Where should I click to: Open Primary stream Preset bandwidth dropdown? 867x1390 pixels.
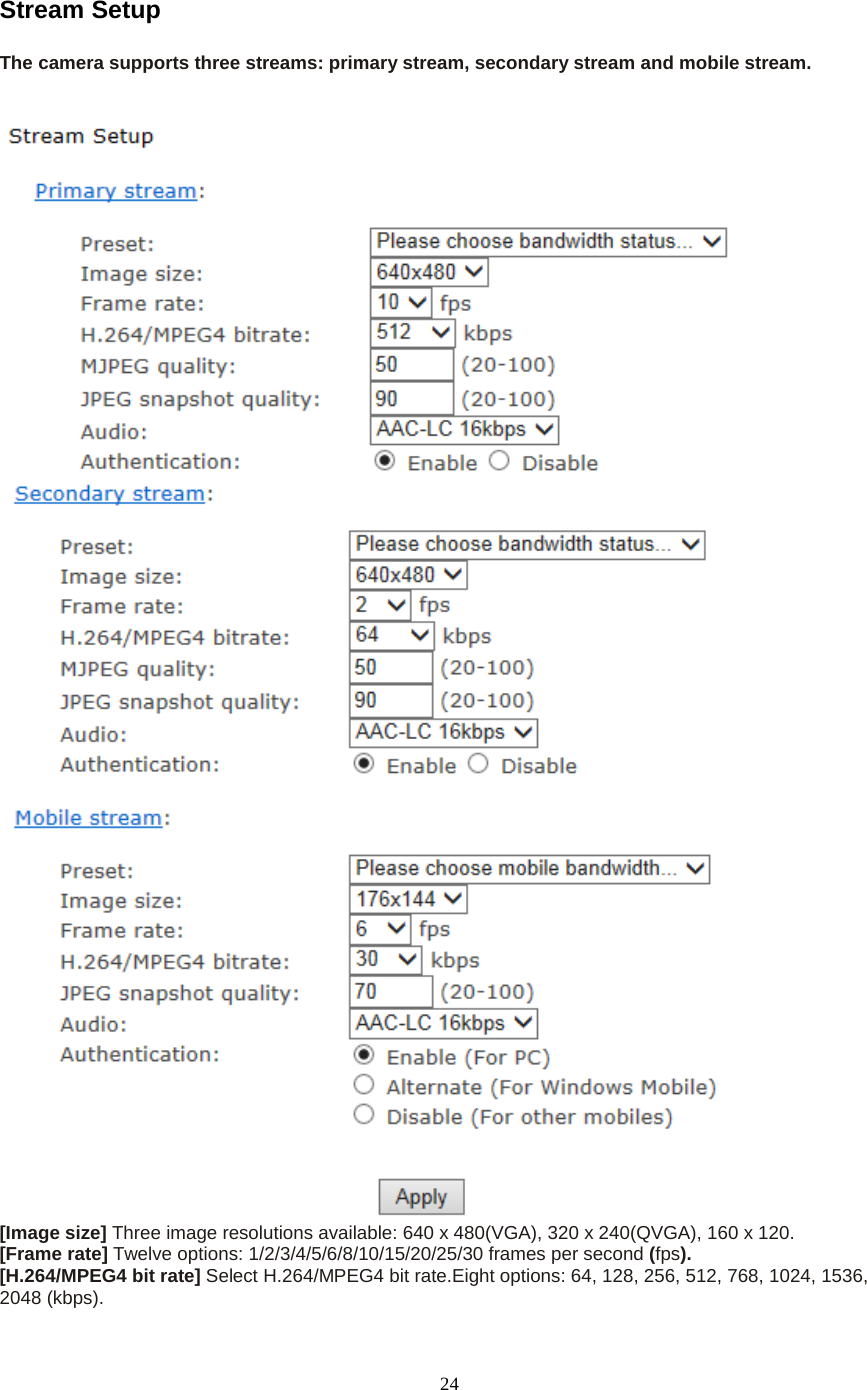click(x=547, y=242)
